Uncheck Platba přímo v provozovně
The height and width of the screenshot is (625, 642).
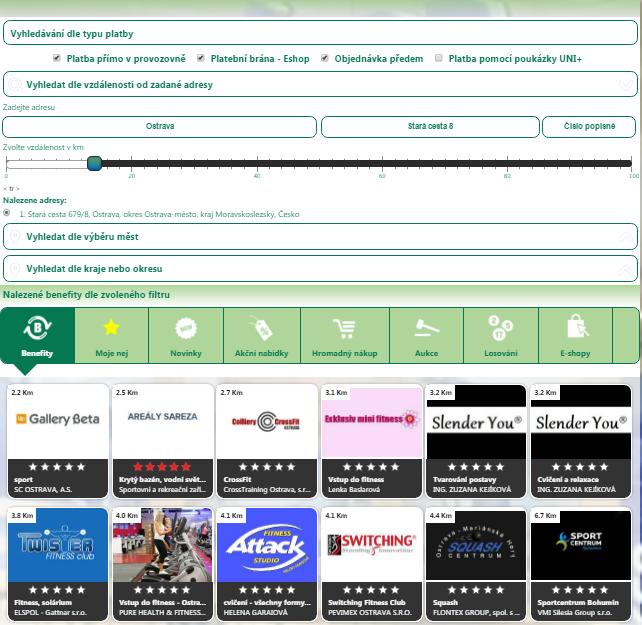click(x=57, y=58)
